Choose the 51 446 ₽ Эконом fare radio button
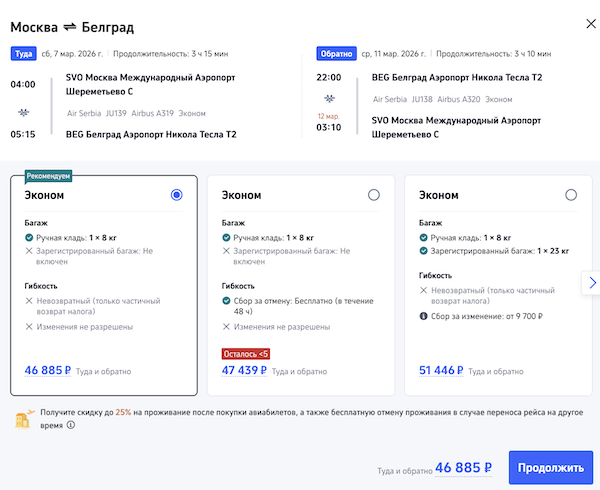The image size is (600, 490). (571, 195)
